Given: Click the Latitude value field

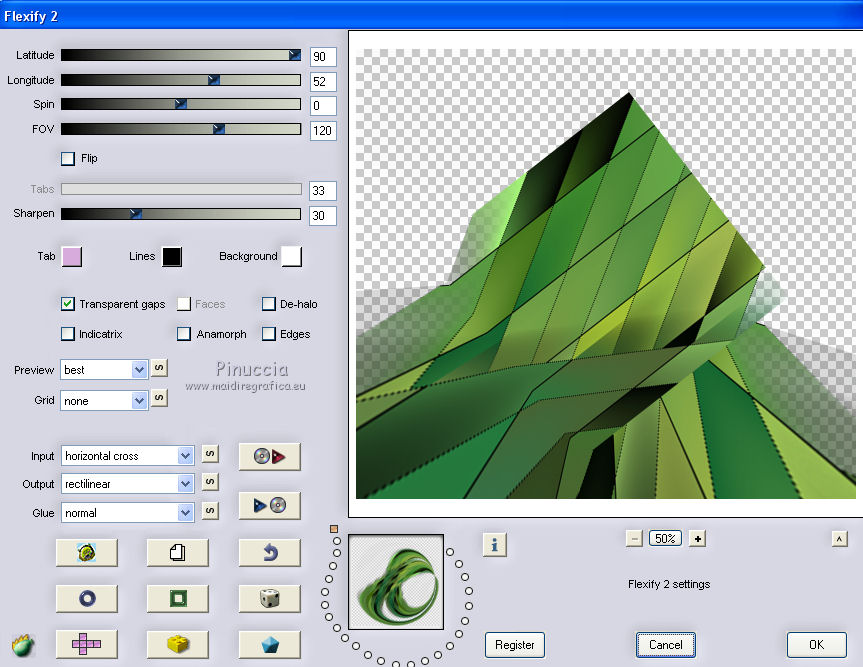Looking at the screenshot, I should tap(323, 57).
